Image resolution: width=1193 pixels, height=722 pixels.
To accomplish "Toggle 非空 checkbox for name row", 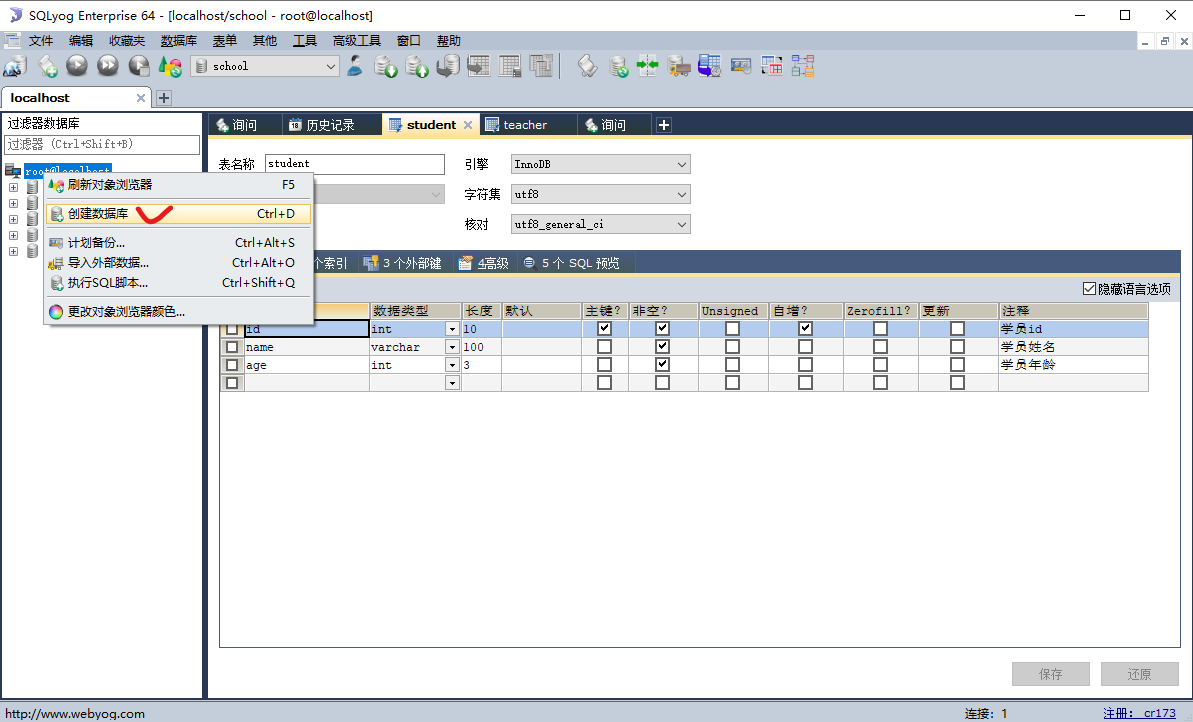I will (663, 347).
